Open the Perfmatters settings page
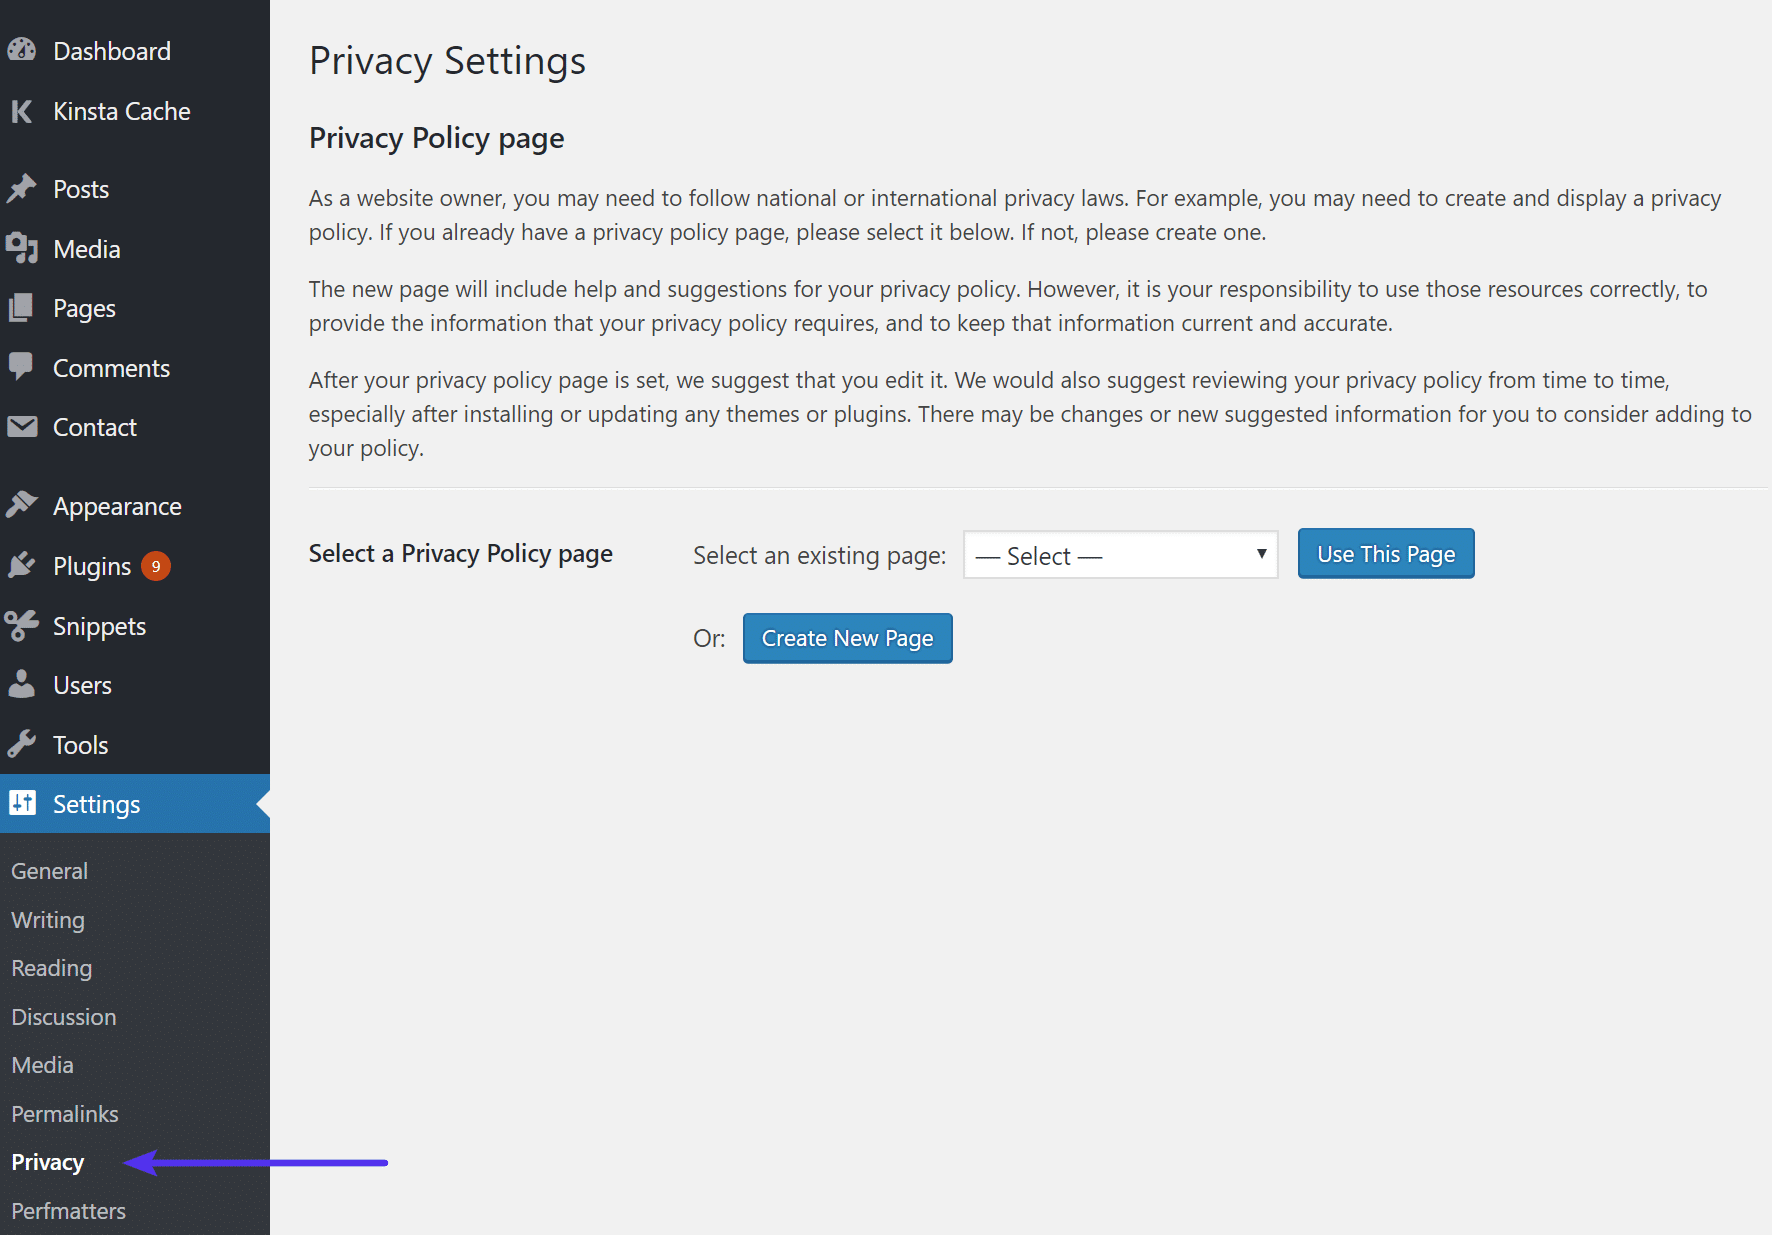 (68, 1210)
